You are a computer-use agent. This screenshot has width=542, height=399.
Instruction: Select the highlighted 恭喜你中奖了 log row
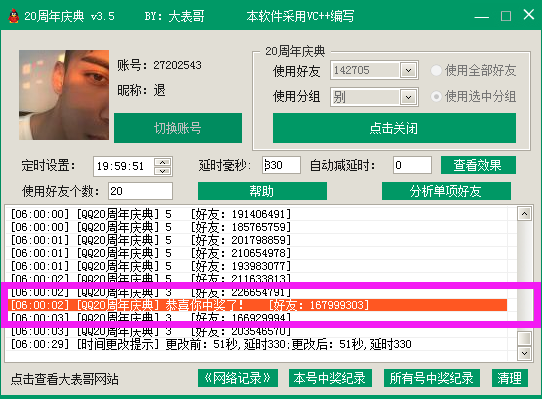[x=257, y=305]
